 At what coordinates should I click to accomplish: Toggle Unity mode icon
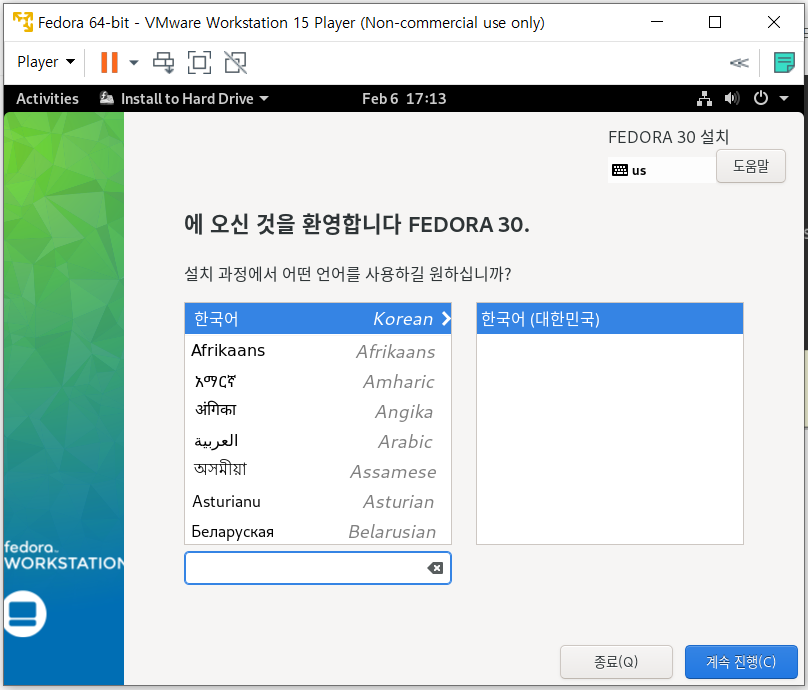point(235,62)
